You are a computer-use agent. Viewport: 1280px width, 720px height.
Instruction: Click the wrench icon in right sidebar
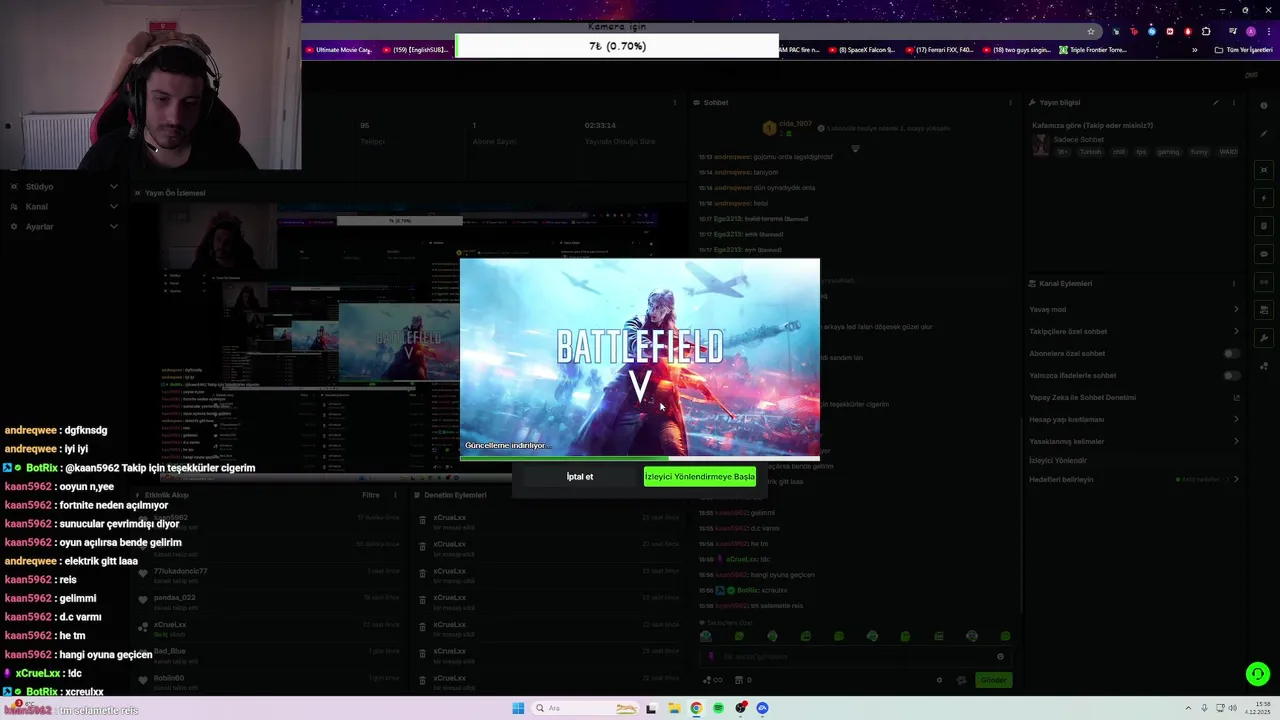(x=1264, y=338)
